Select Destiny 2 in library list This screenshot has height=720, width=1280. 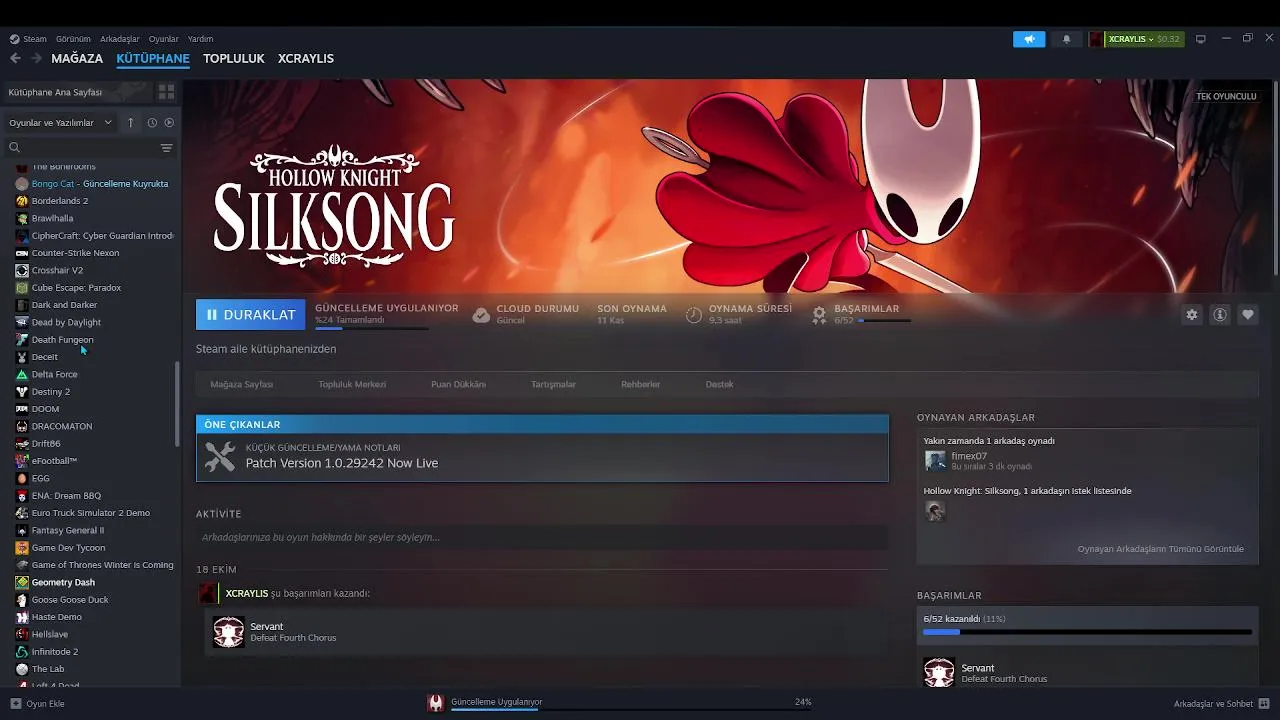(50, 392)
